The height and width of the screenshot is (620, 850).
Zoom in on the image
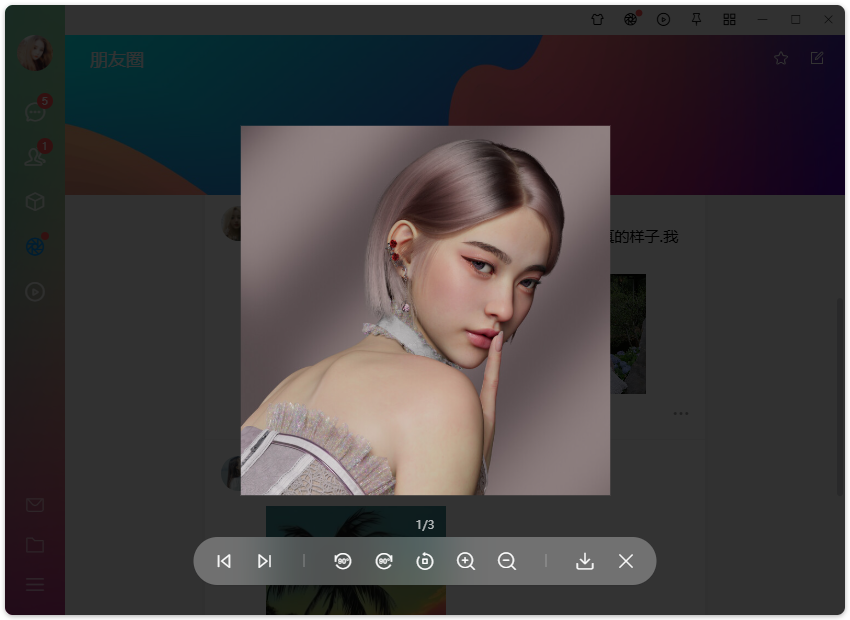tap(466, 561)
